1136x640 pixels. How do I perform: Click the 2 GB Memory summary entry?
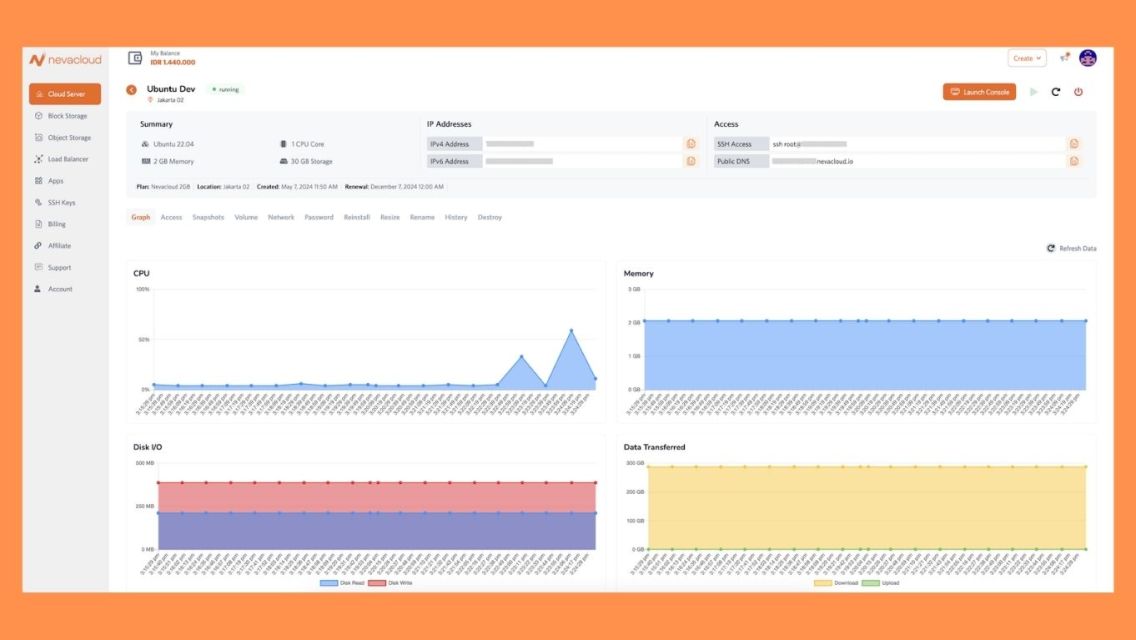[x=167, y=162]
